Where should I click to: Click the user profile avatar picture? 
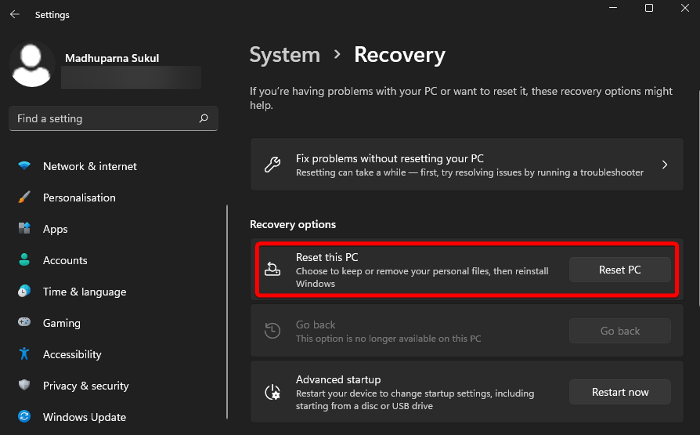32,65
